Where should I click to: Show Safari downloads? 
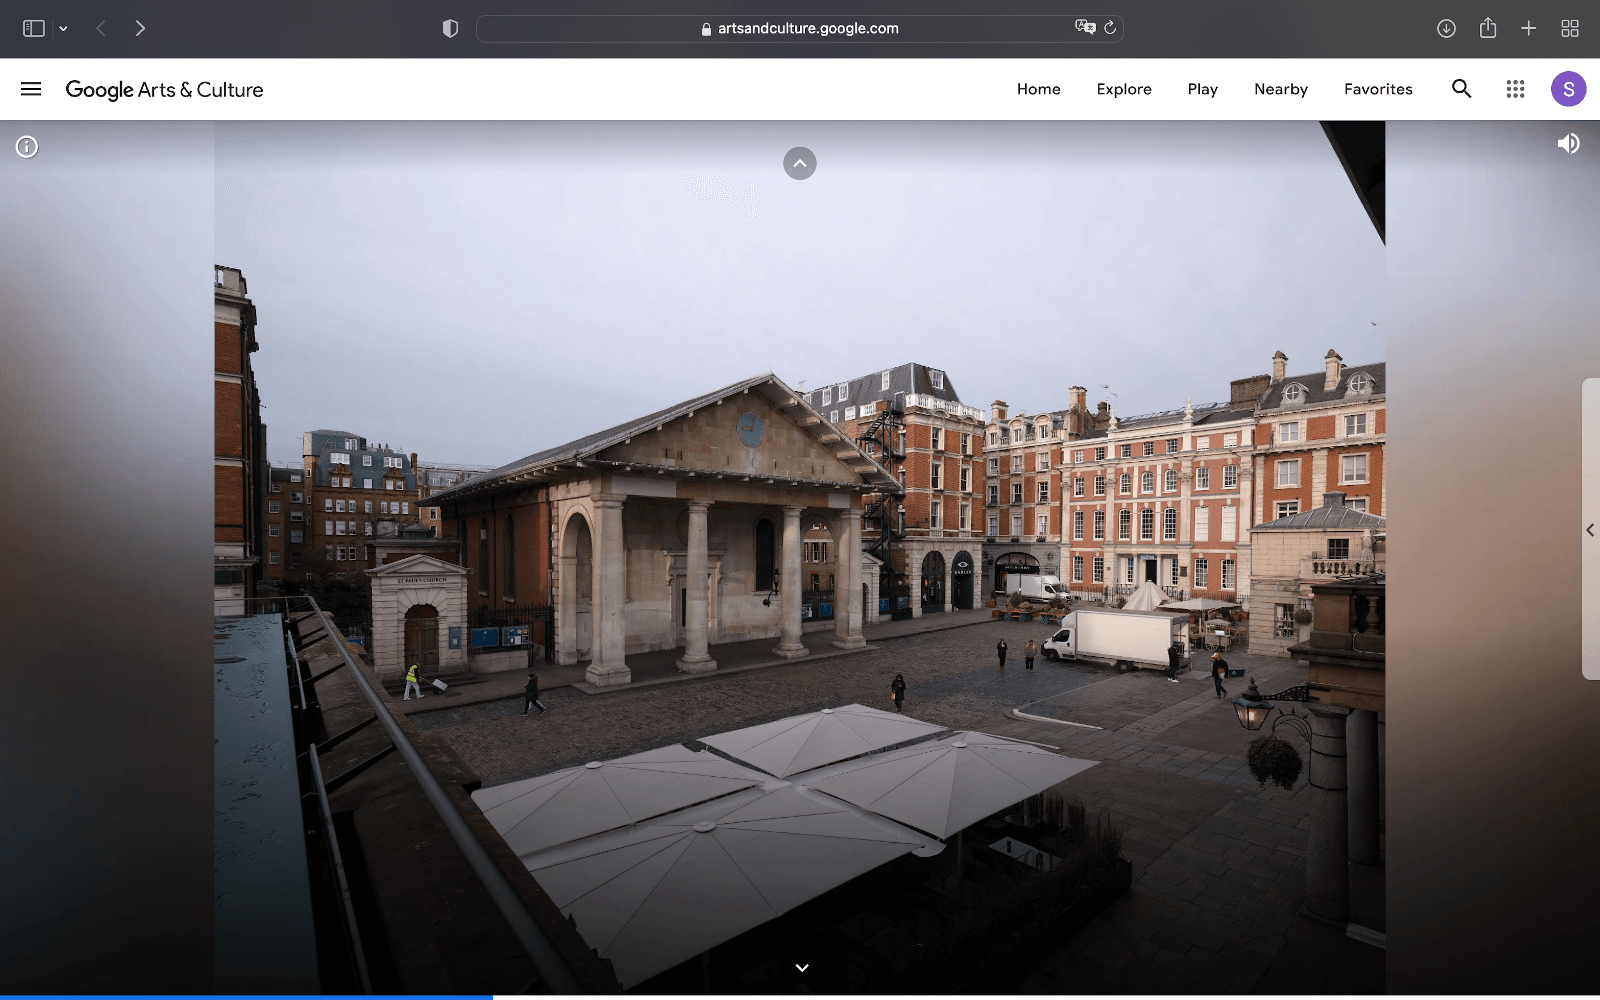point(1446,28)
